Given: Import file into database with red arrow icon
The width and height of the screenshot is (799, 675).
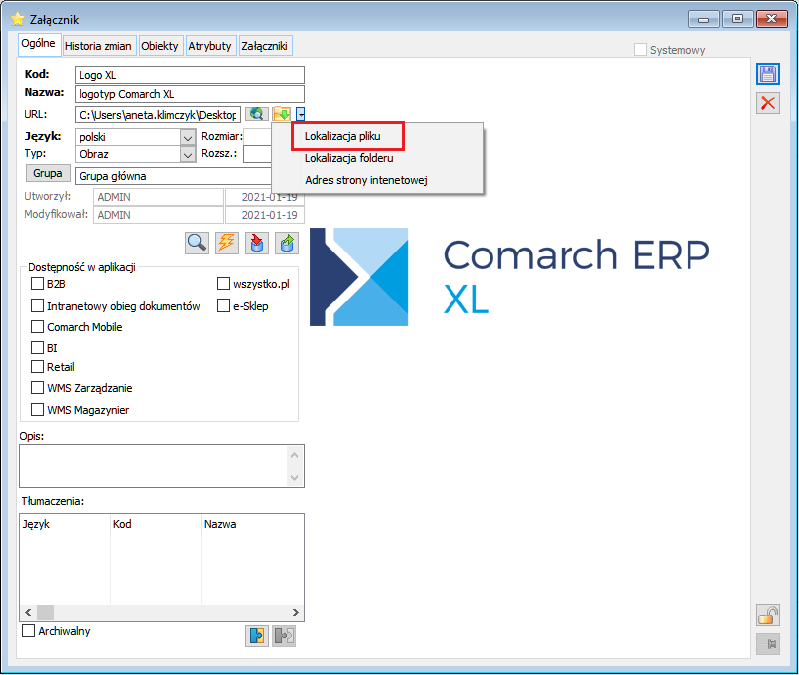Looking at the screenshot, I should pos(257,242).
